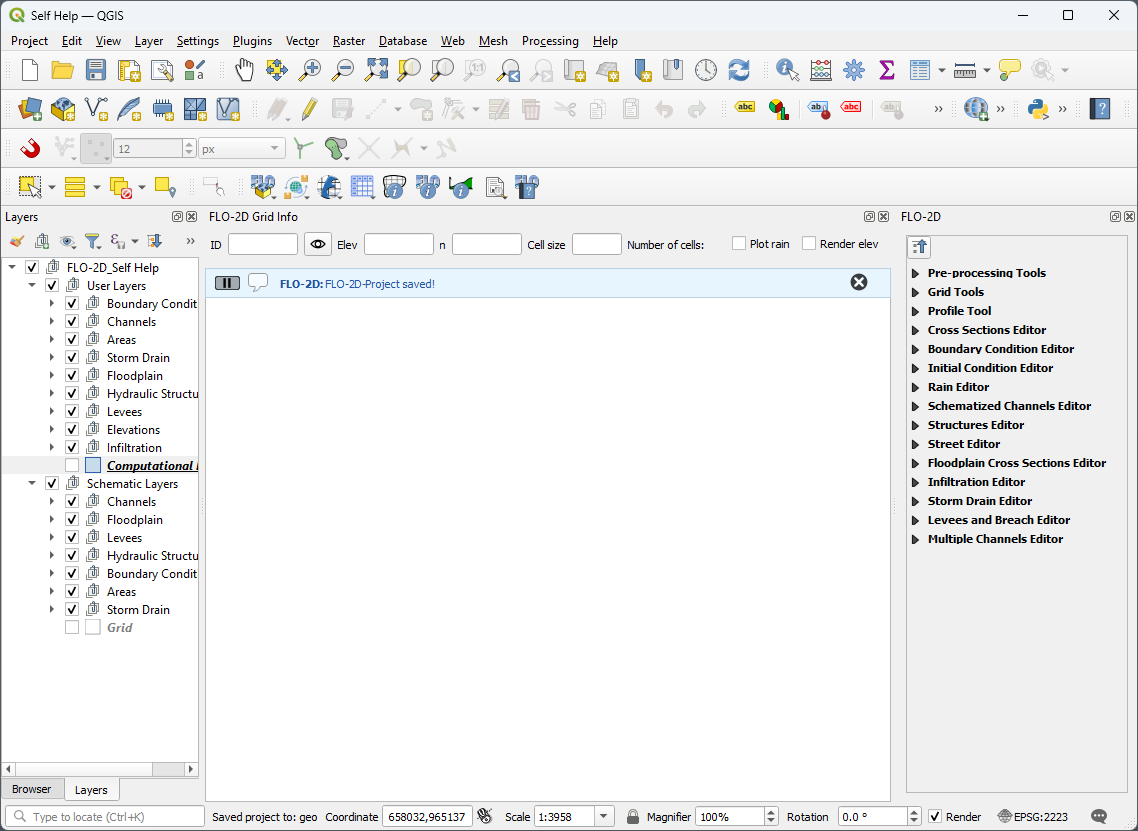
Task: Uncheck the Infiltration layer visibility
Action: (x=72, y=448)
